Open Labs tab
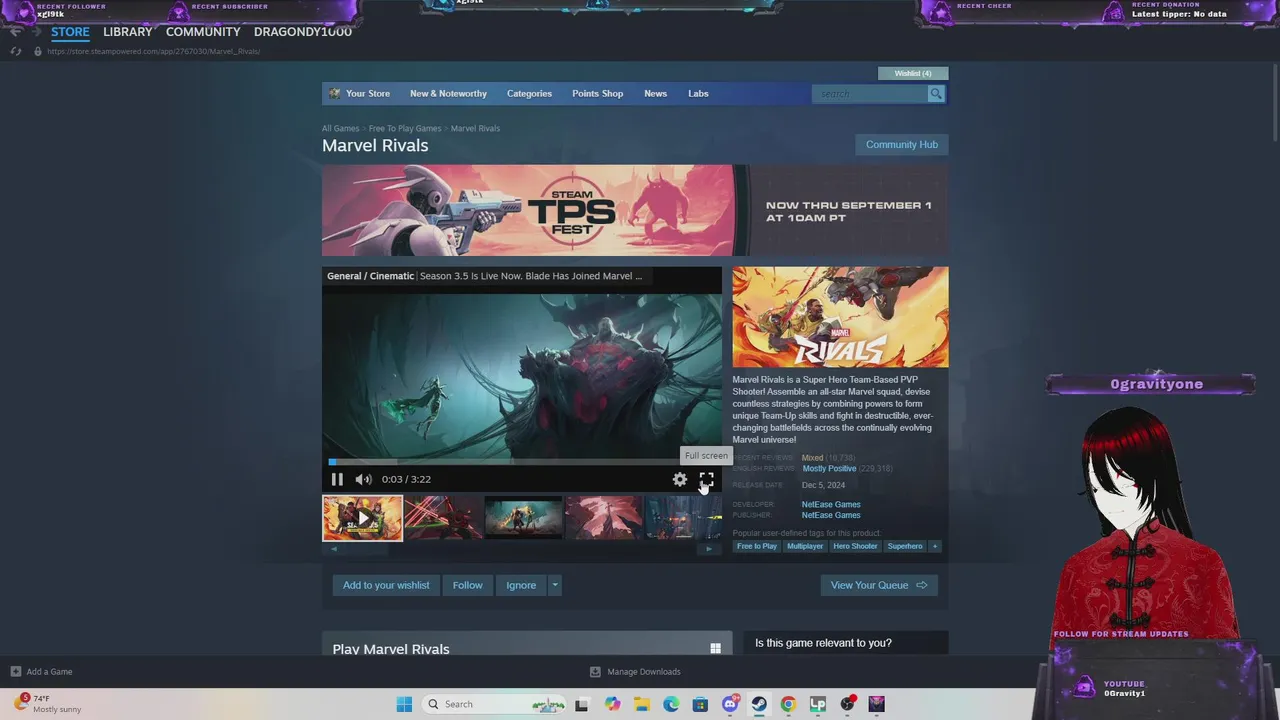This screenshot has height=720, width=1280. [698, 93]
